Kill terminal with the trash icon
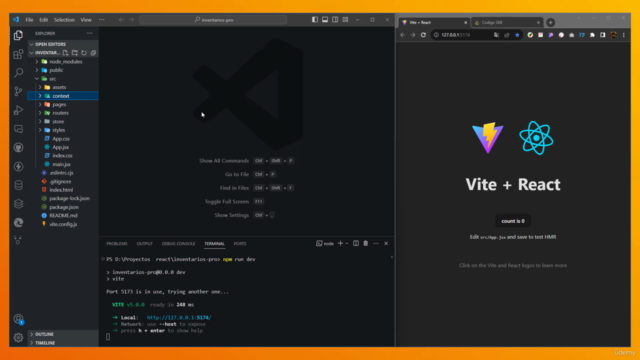Viewport: 640px width, 360px height. [366, 243]
